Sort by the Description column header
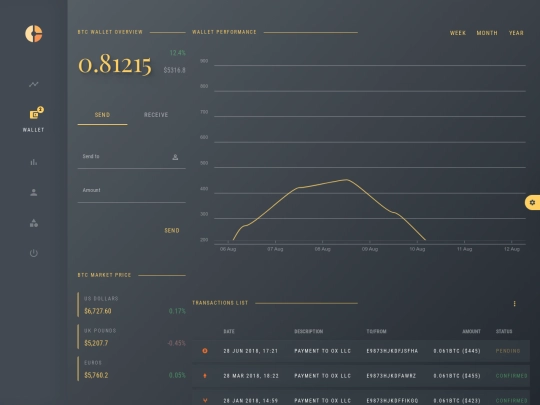Screen dimensions: 540x405 point(309,331)
